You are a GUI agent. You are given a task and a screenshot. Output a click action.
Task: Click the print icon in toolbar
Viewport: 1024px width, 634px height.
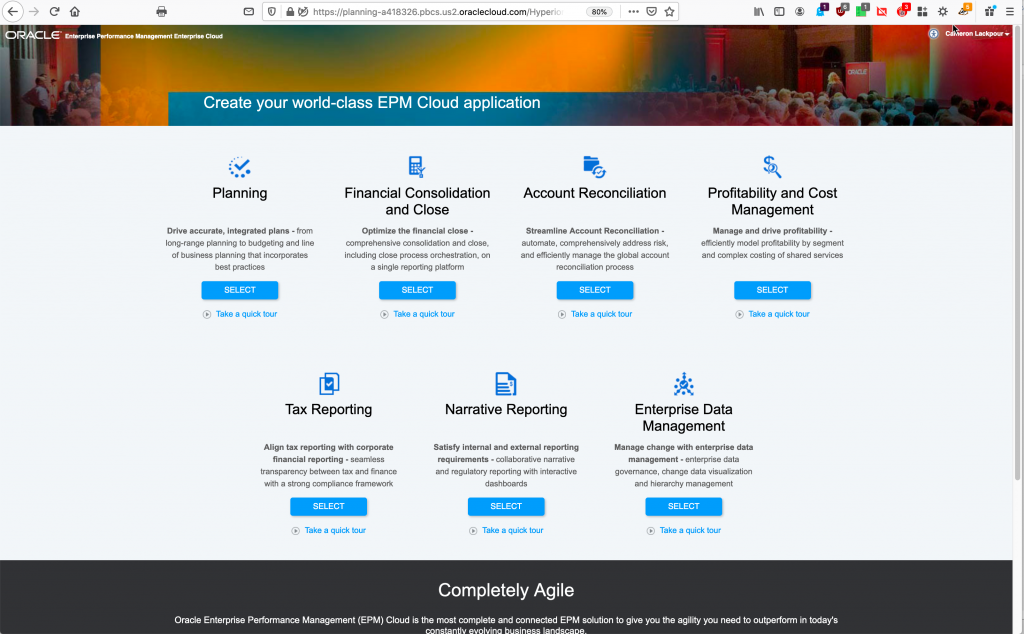(161, 12)
